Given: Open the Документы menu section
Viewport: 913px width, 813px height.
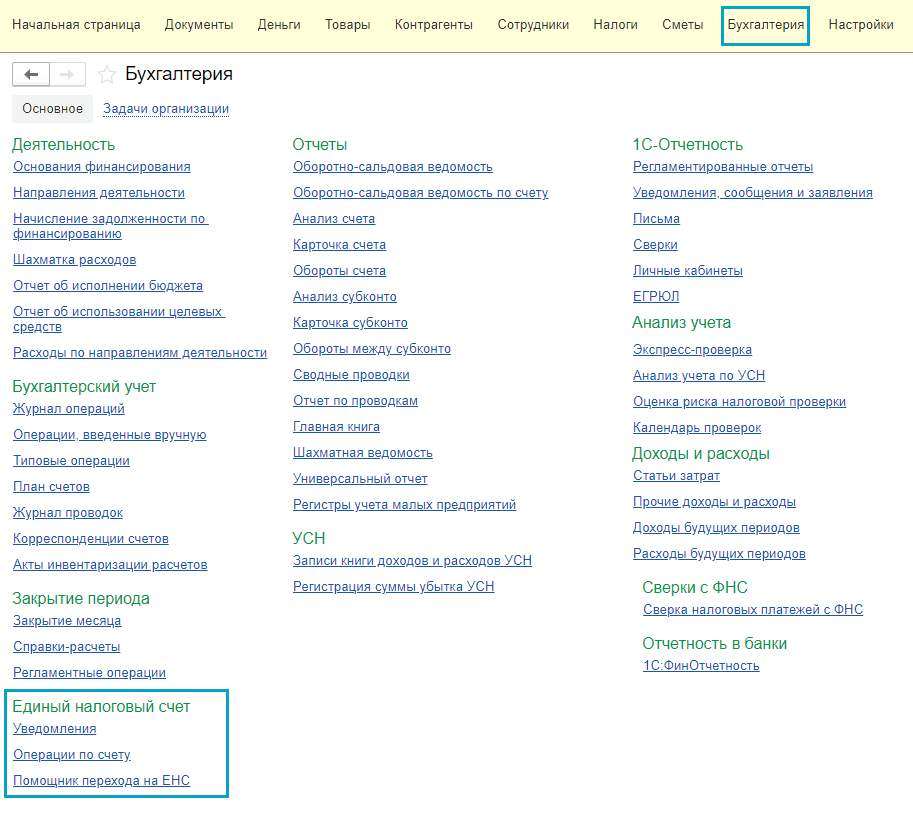Looking at the screenshot, I should 199,25.
